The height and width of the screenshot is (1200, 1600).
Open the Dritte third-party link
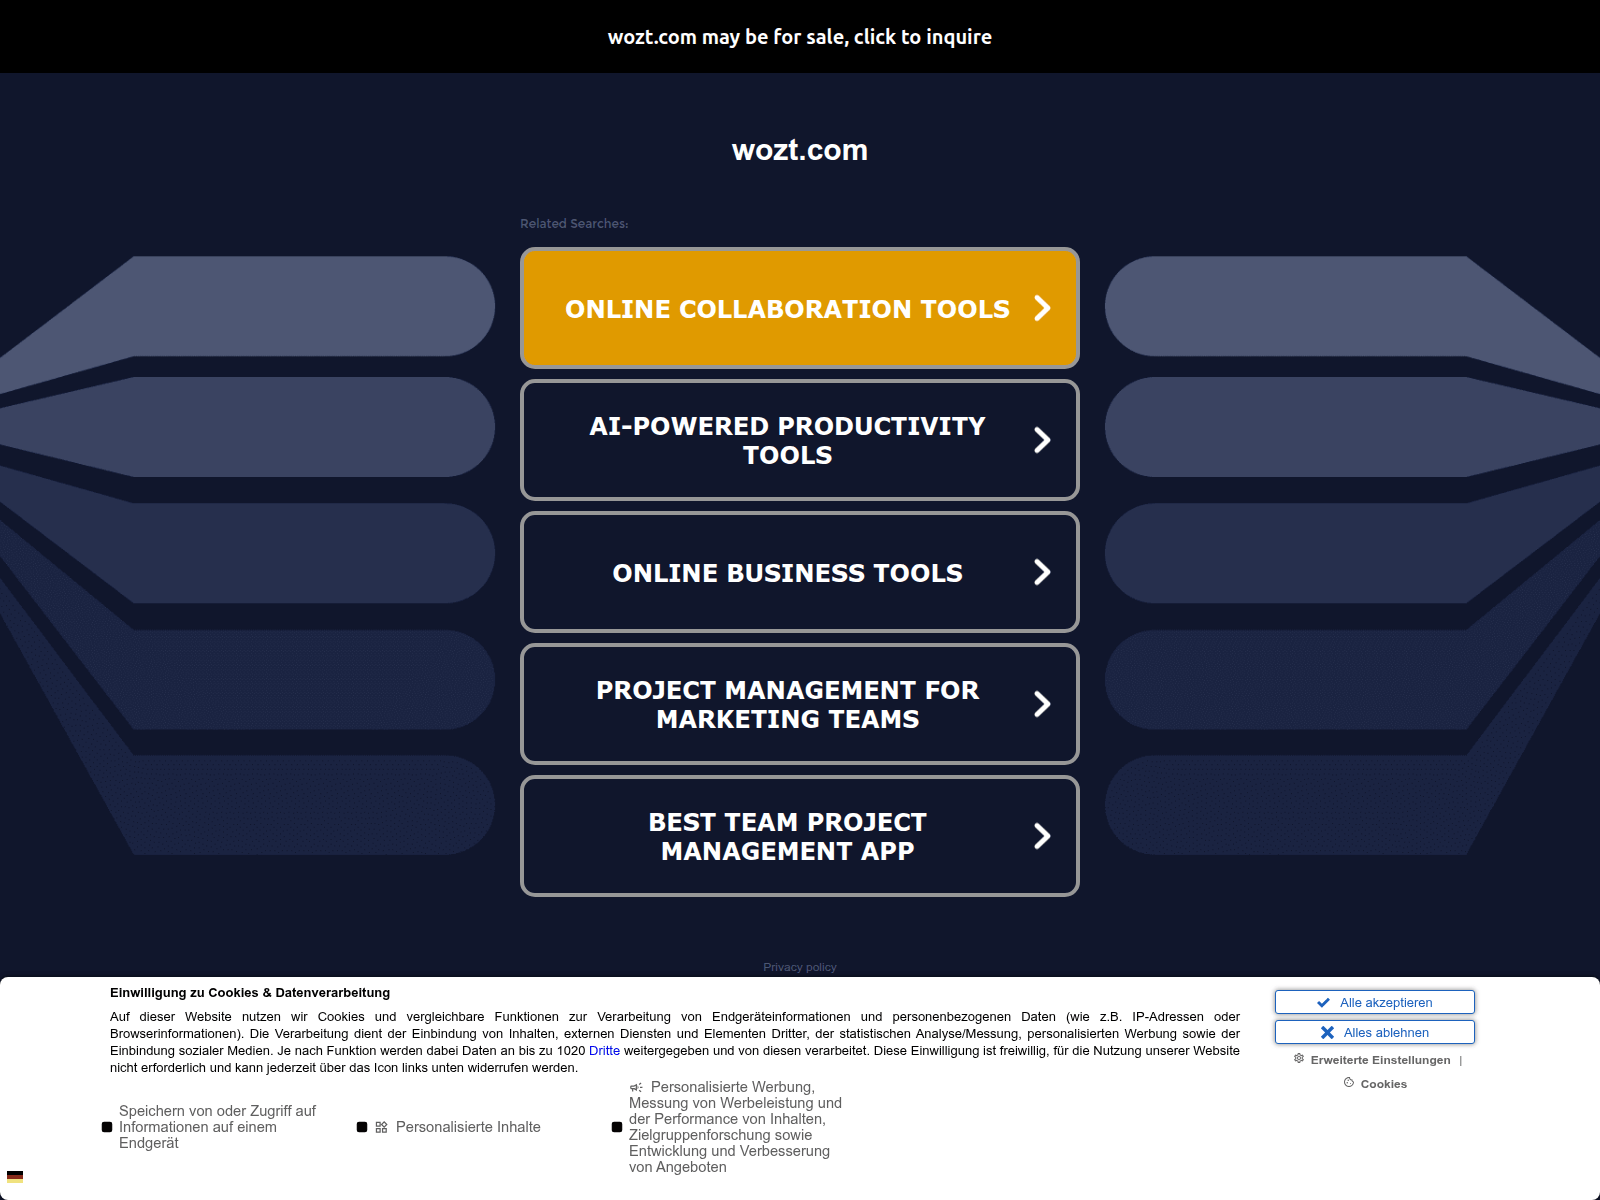click(604, 1051)
